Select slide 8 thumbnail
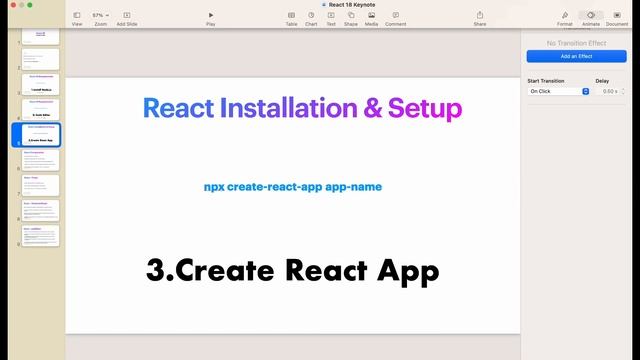640x360 pixels. click(40, 211)
